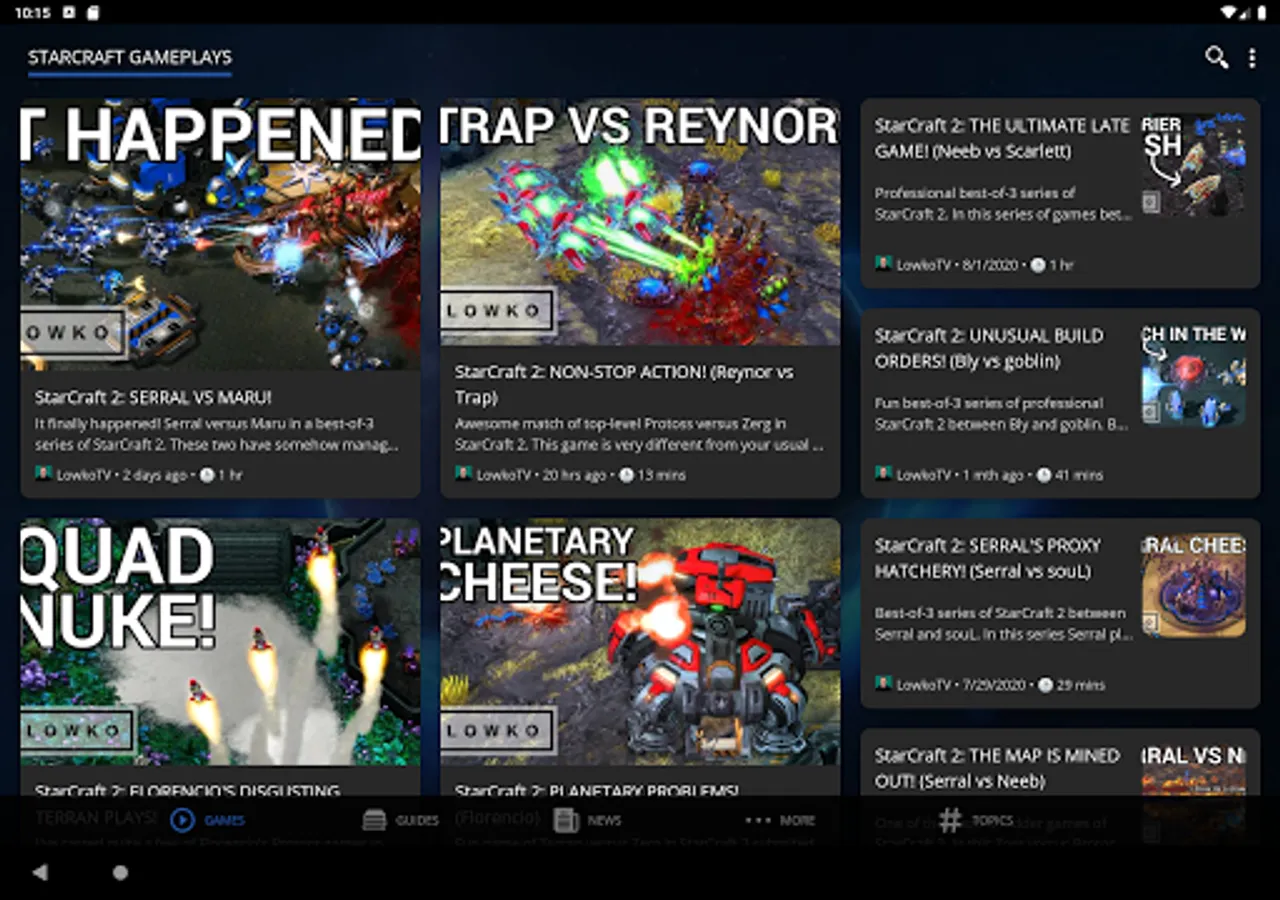Viewport: 1280px width, 900px height.
Task: Click 'LowkoTV • 2 days ago' text
Action: click(x=121, y=475)
